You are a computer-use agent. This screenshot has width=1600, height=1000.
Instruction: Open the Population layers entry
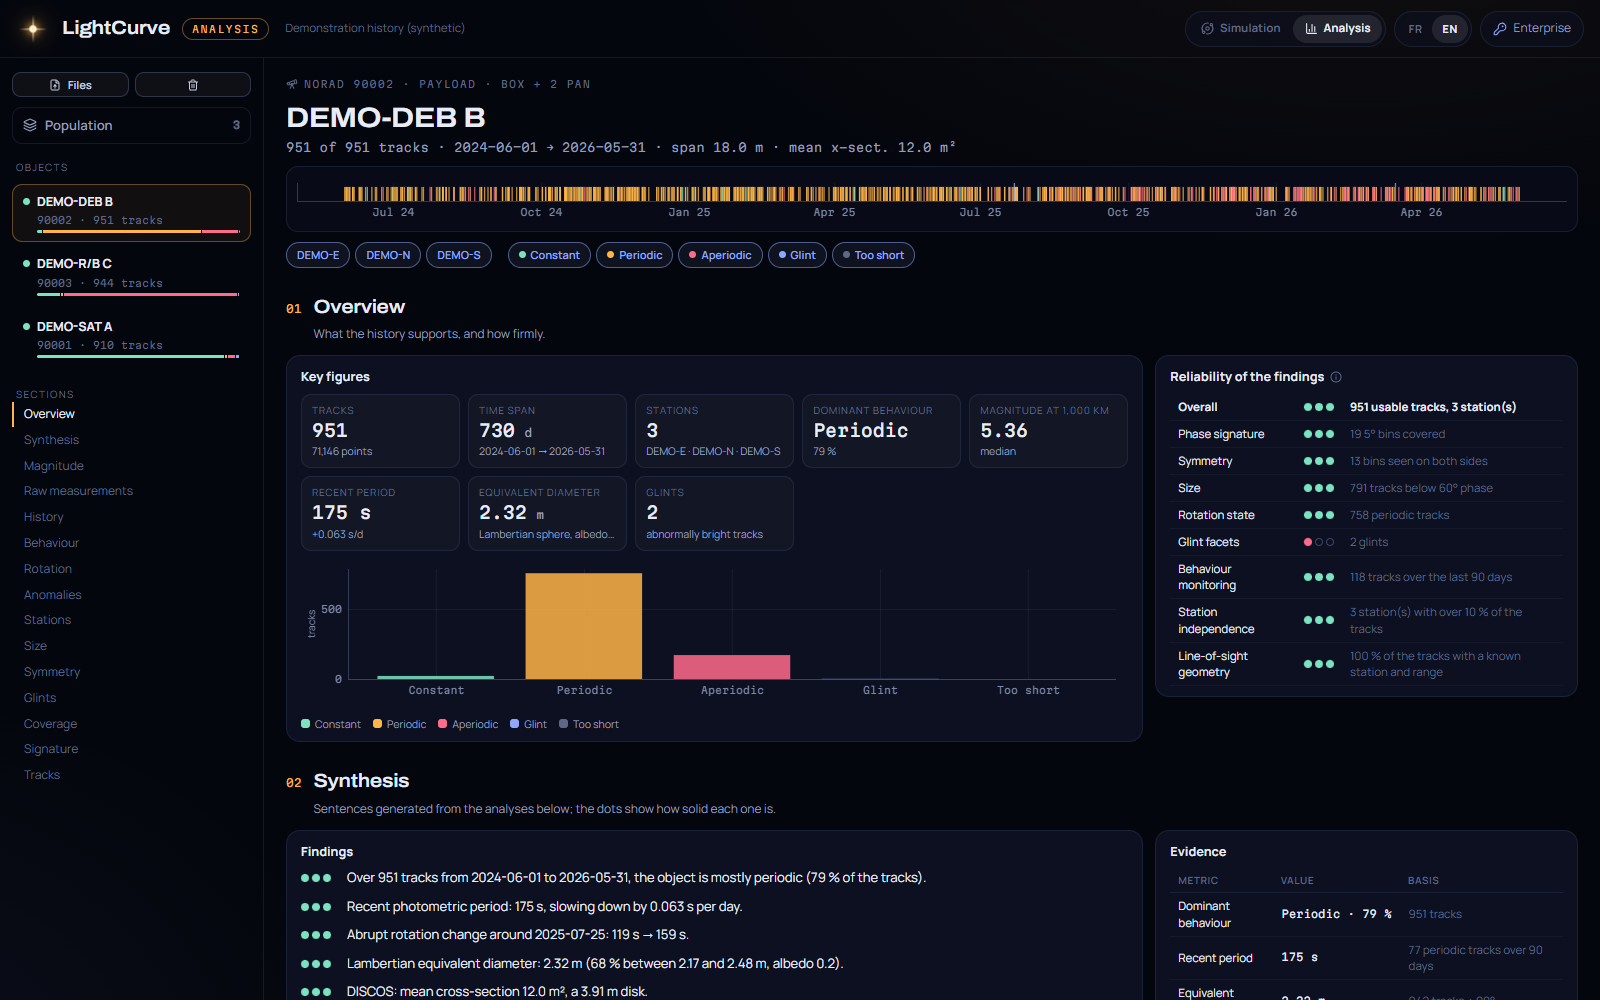tap(131, 125)
